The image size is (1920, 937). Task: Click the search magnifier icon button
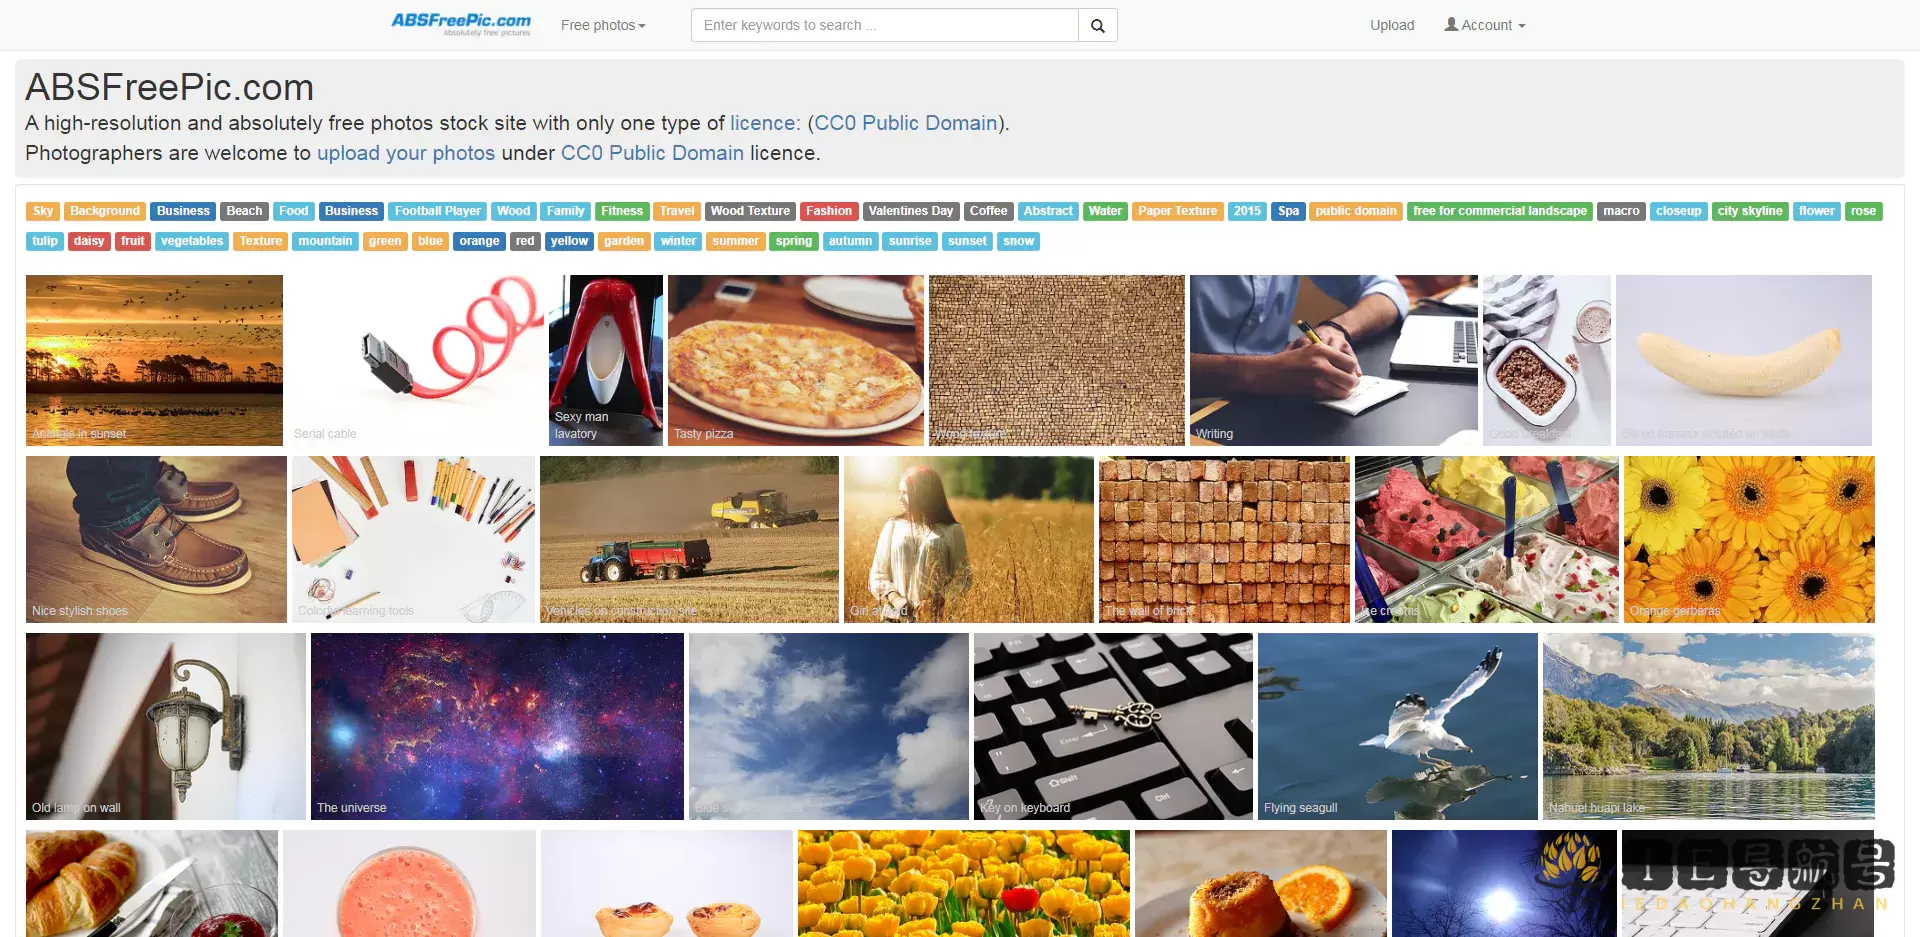coord(1097,25)
